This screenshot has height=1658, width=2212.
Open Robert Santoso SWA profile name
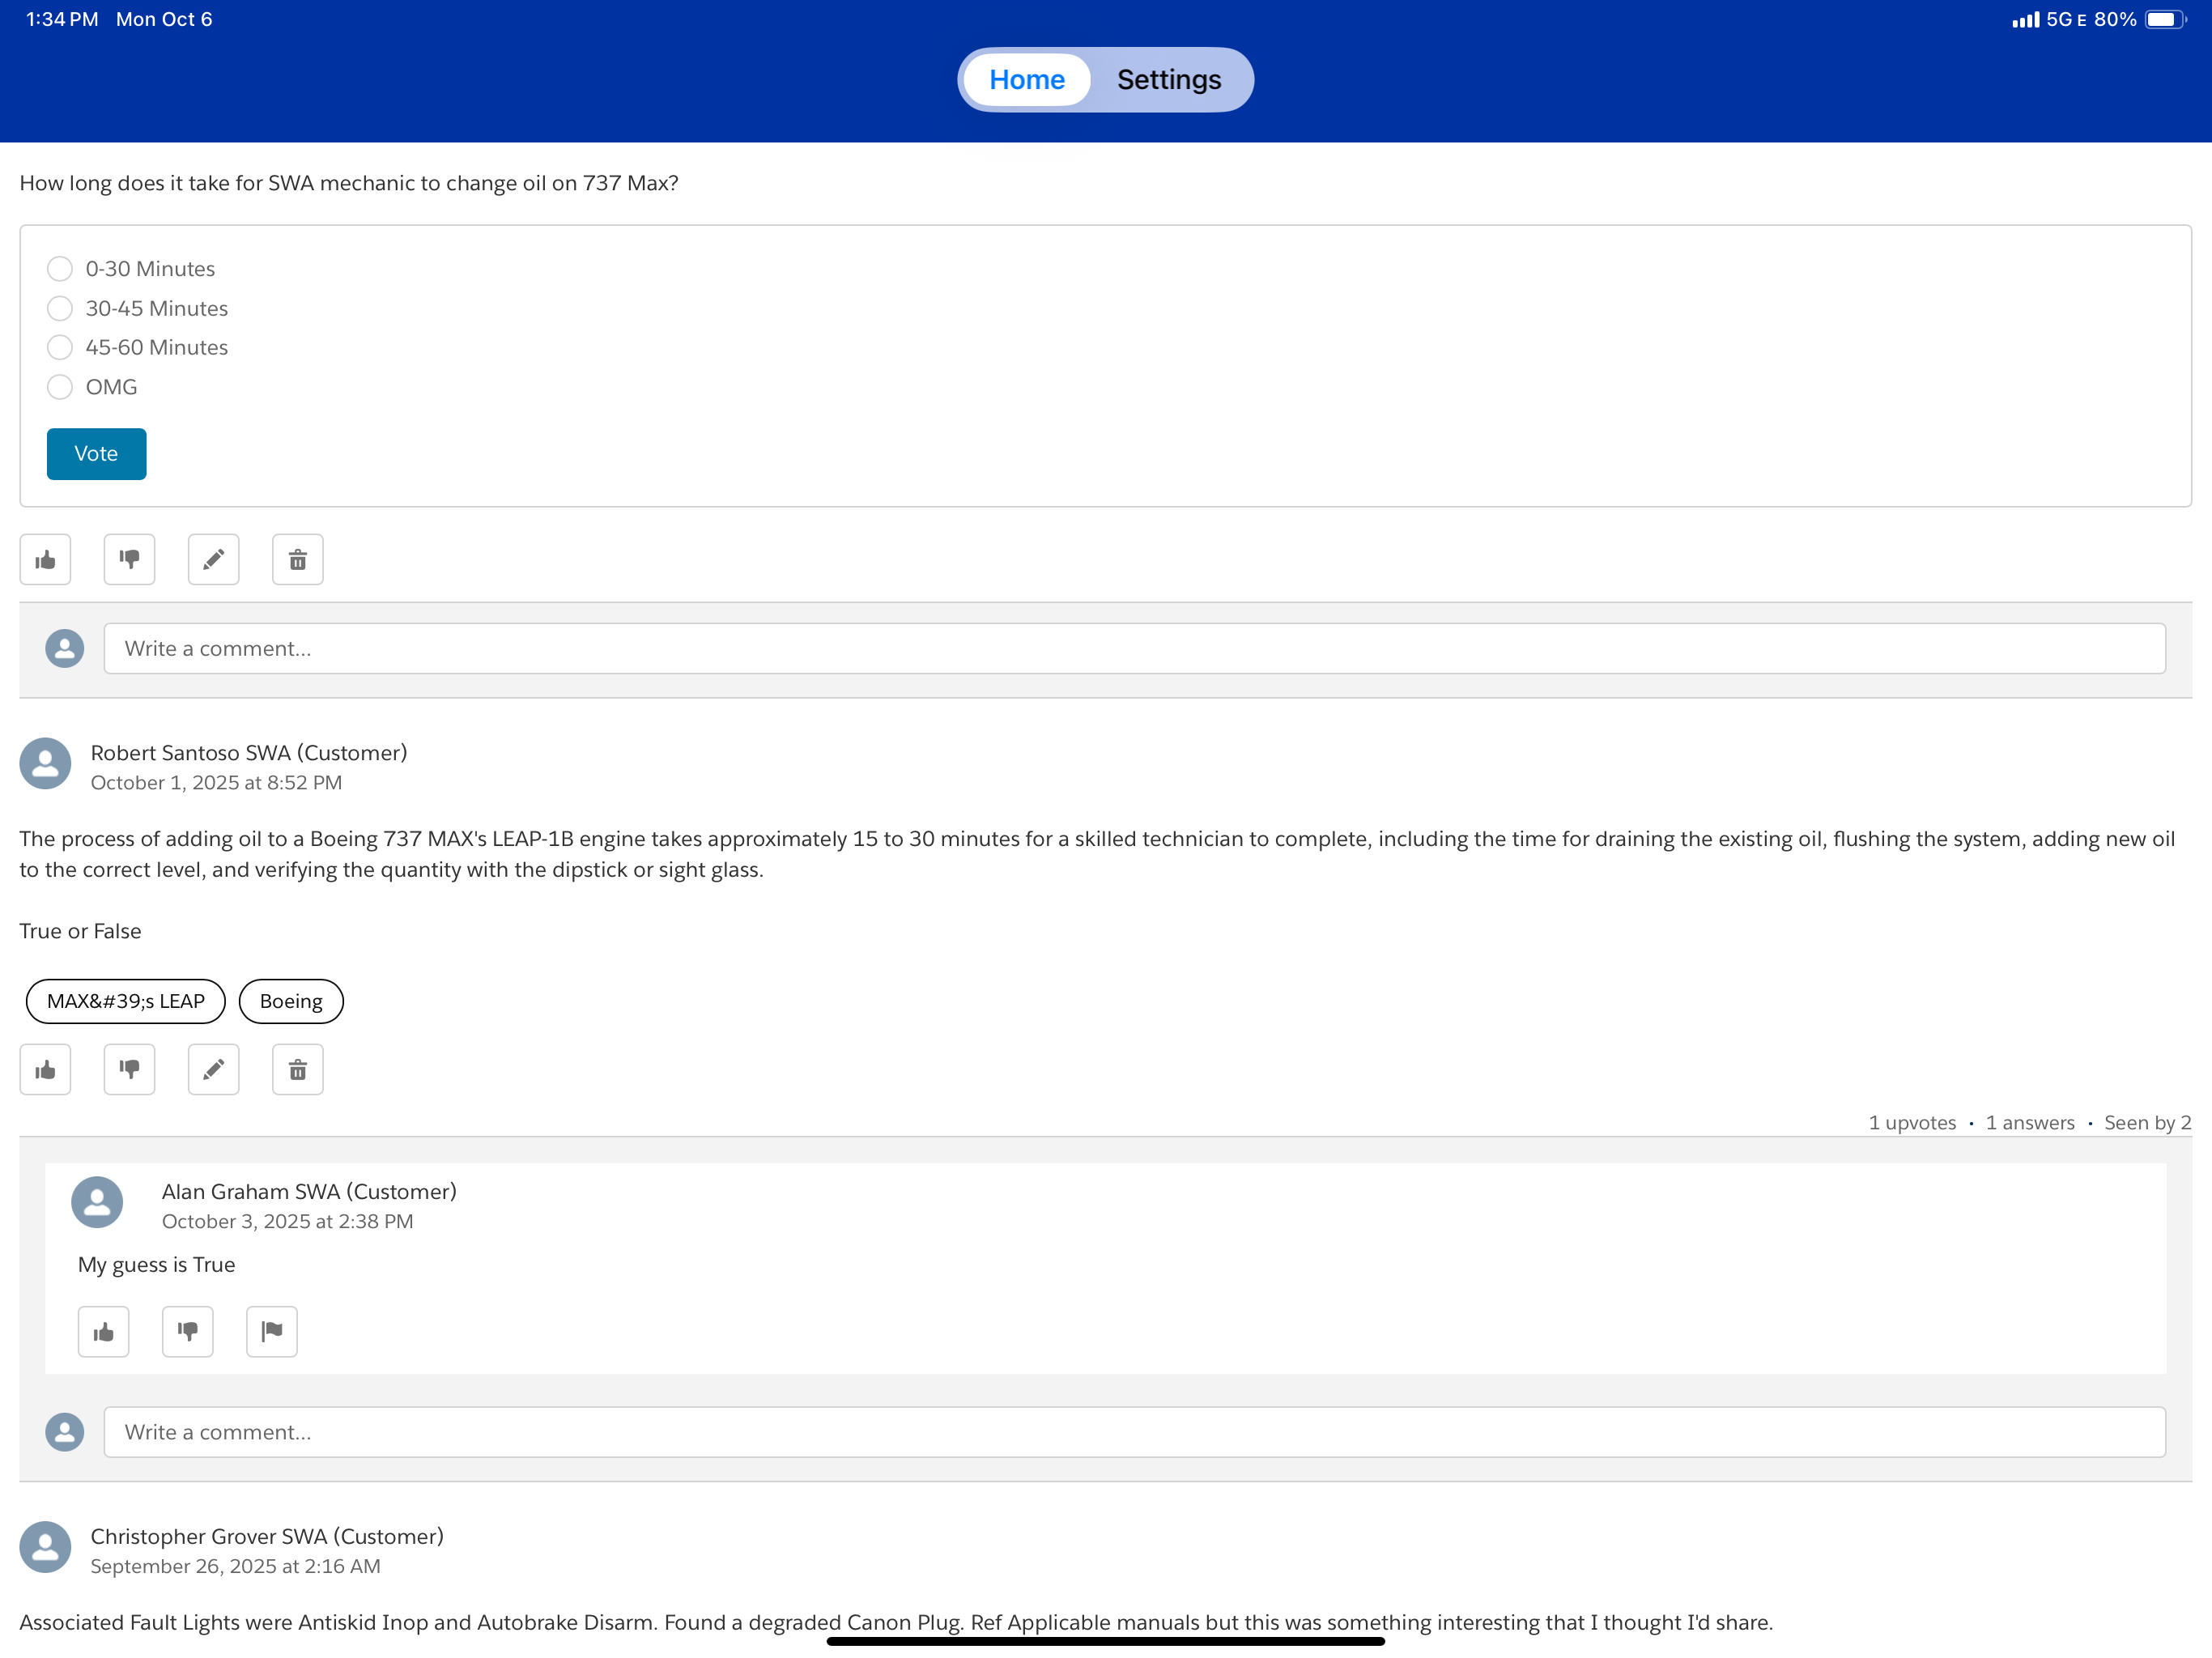(249, 753)
